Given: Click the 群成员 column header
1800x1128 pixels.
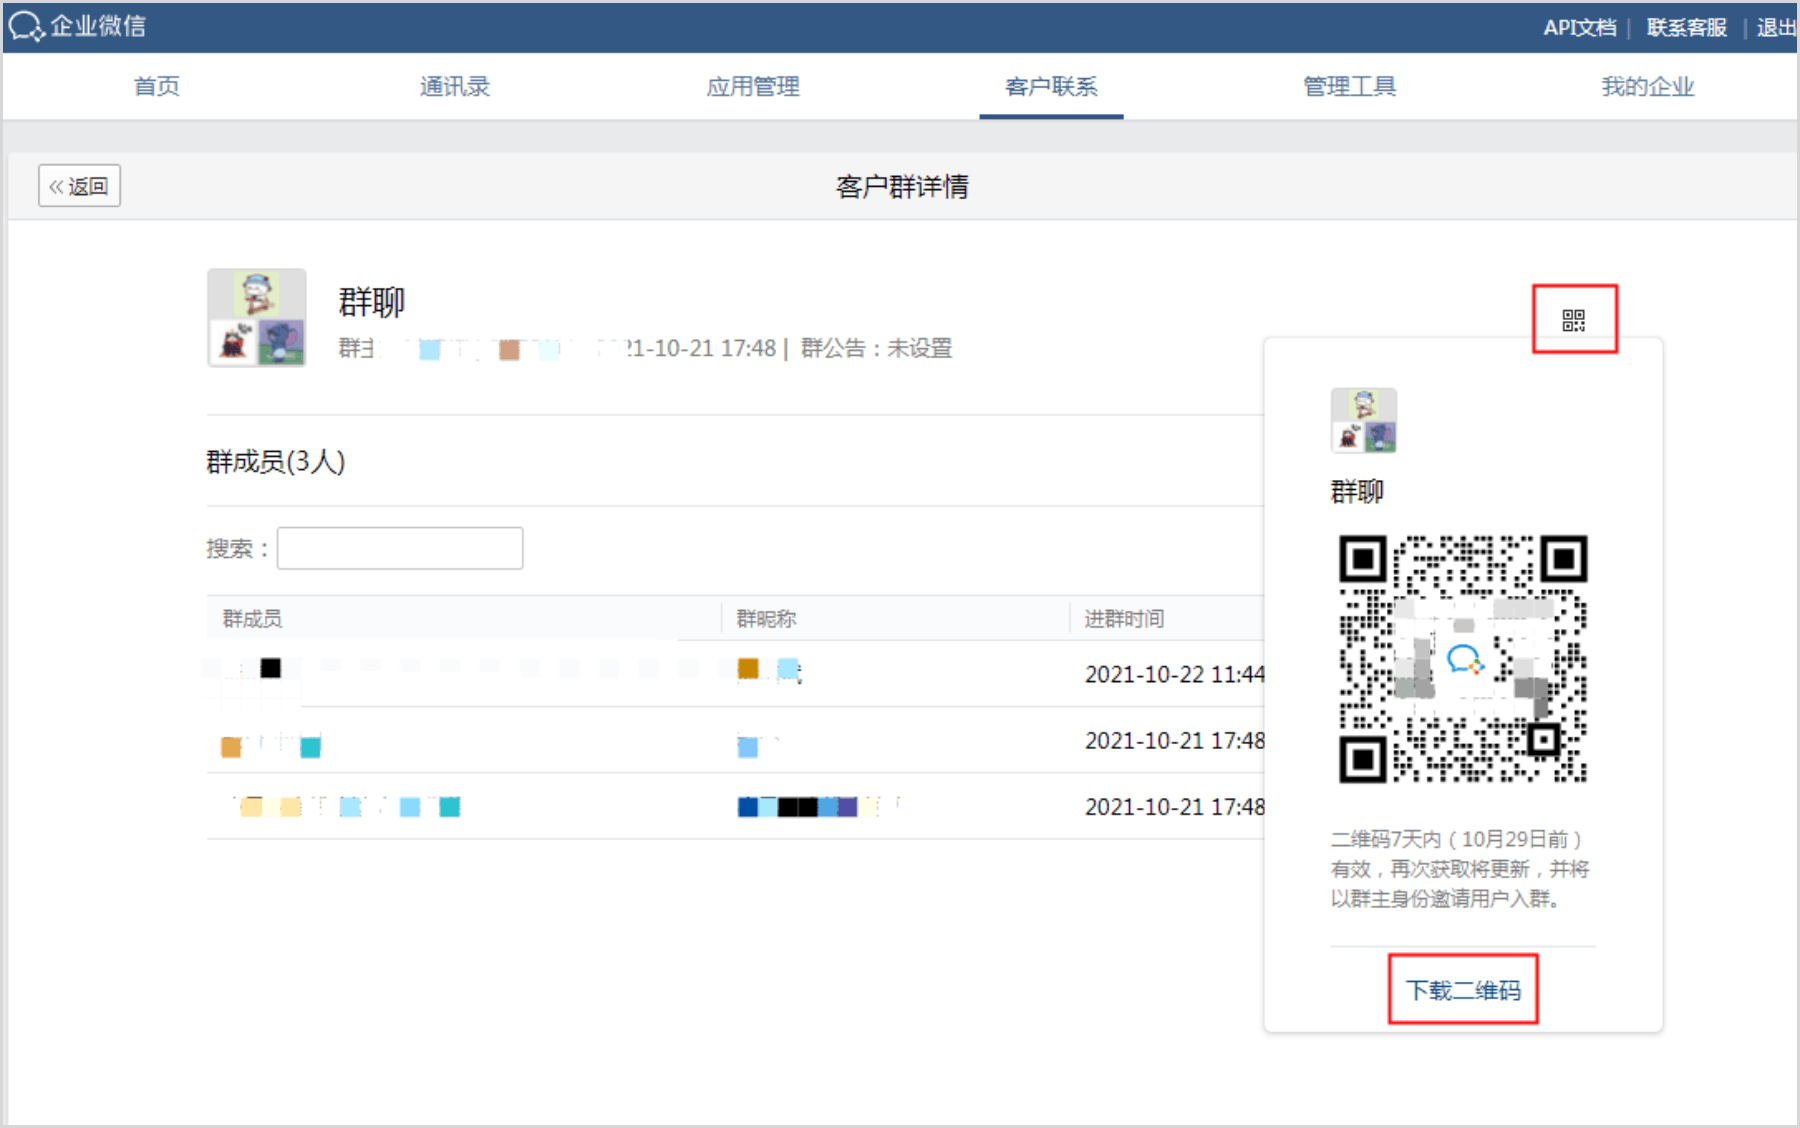Looking at the screenshot, I should tap(252, 619).
